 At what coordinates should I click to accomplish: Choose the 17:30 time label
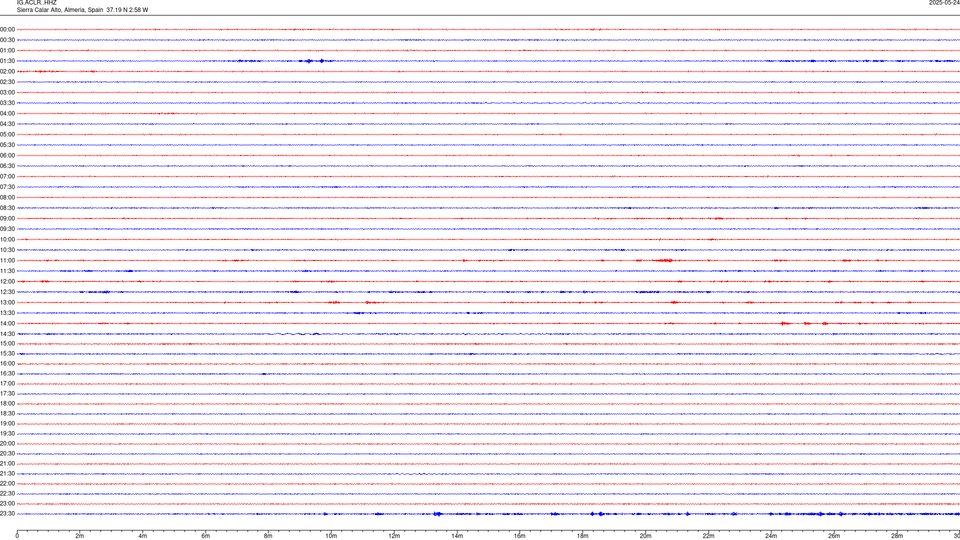click(7, 394)
